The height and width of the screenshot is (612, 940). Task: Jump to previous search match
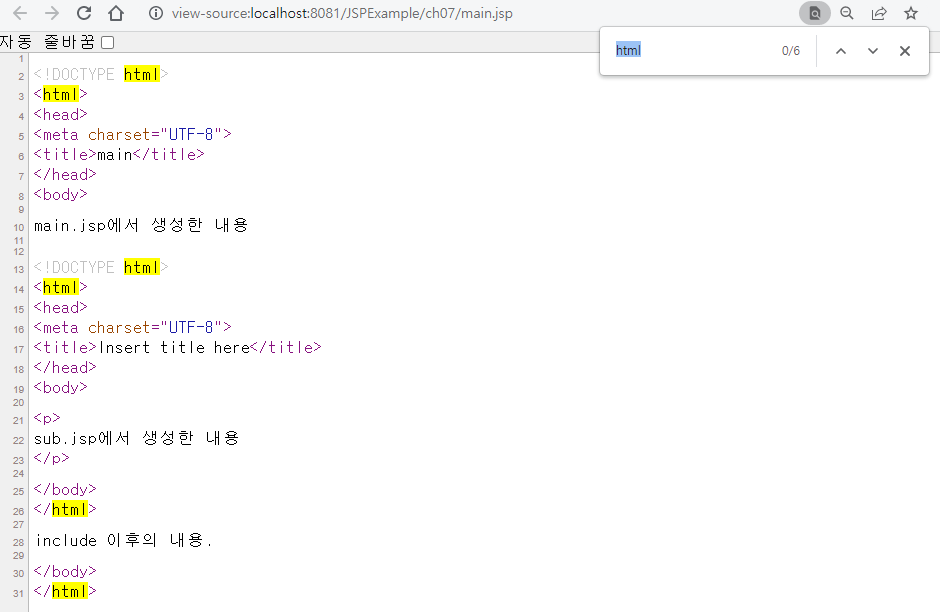(841, 51)
